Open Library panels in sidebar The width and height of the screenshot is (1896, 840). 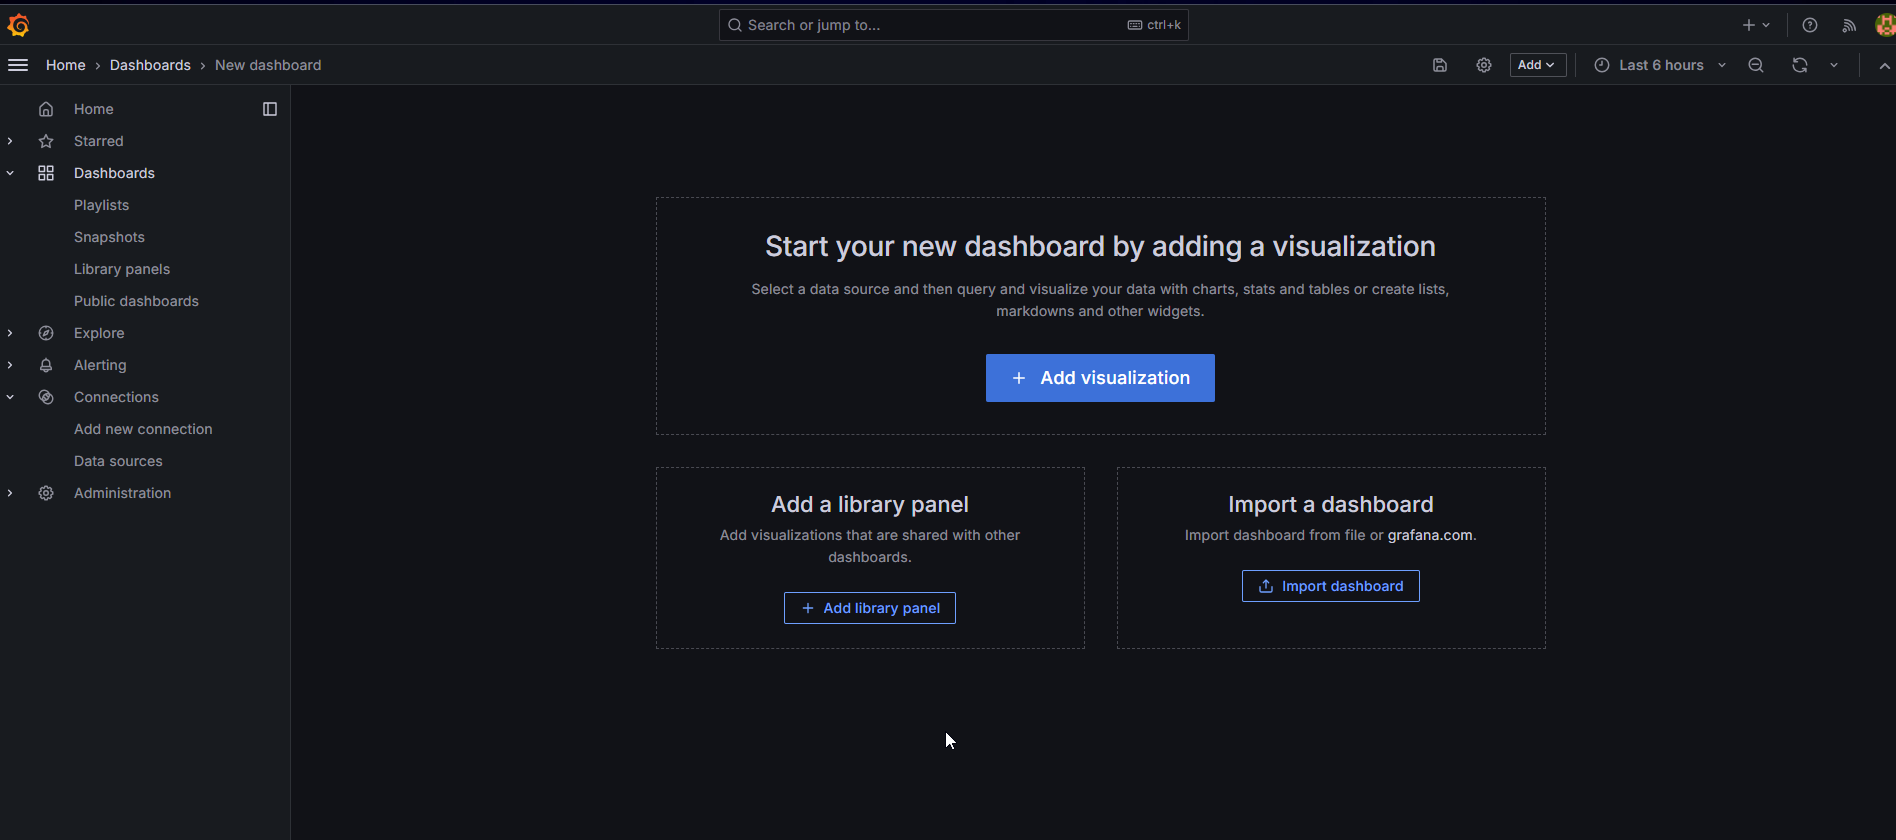[x=122, y=269]
